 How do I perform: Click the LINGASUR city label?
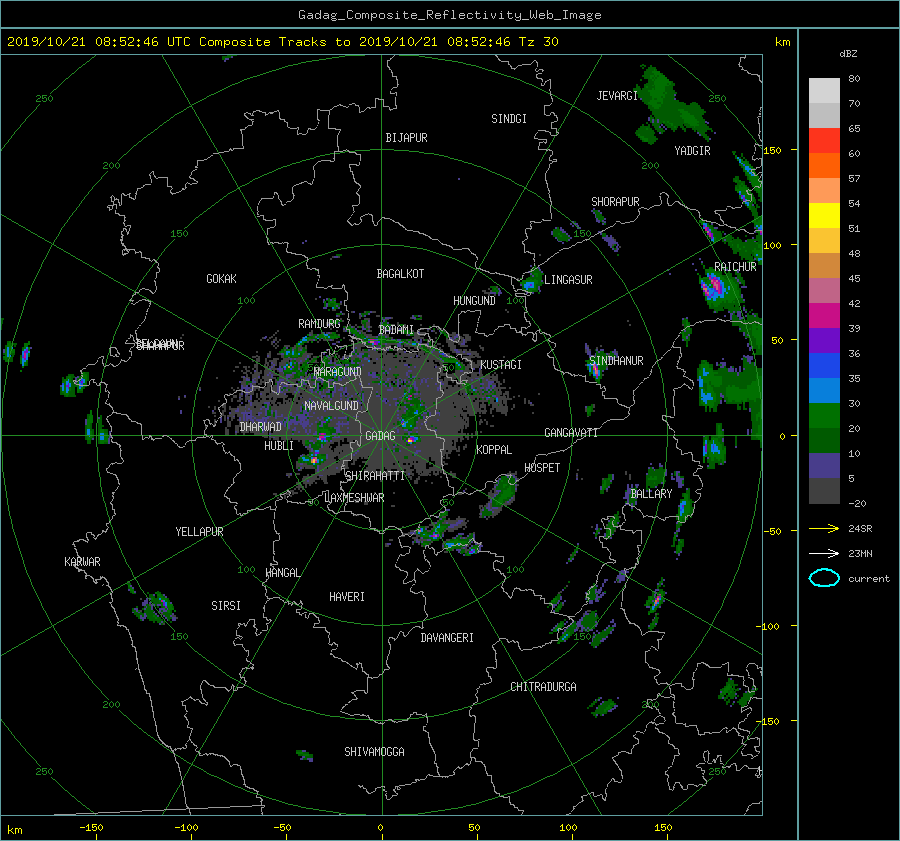(568, 280)
